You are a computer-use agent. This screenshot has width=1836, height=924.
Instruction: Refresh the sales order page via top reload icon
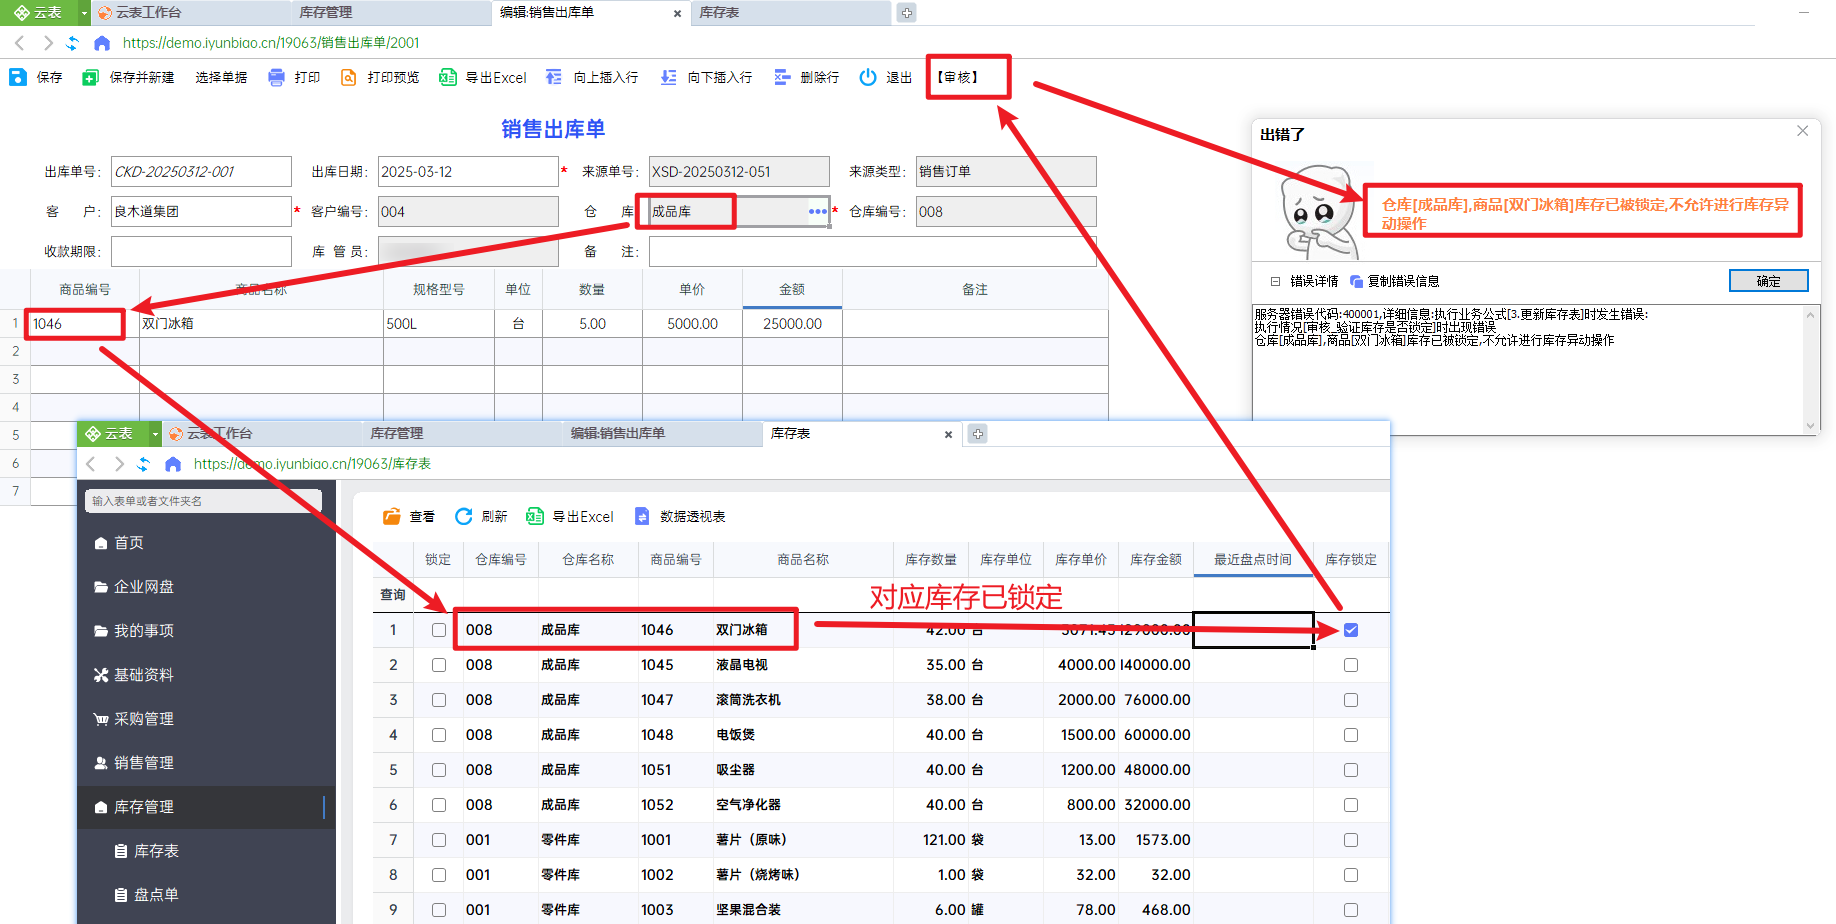coord(73,43)
